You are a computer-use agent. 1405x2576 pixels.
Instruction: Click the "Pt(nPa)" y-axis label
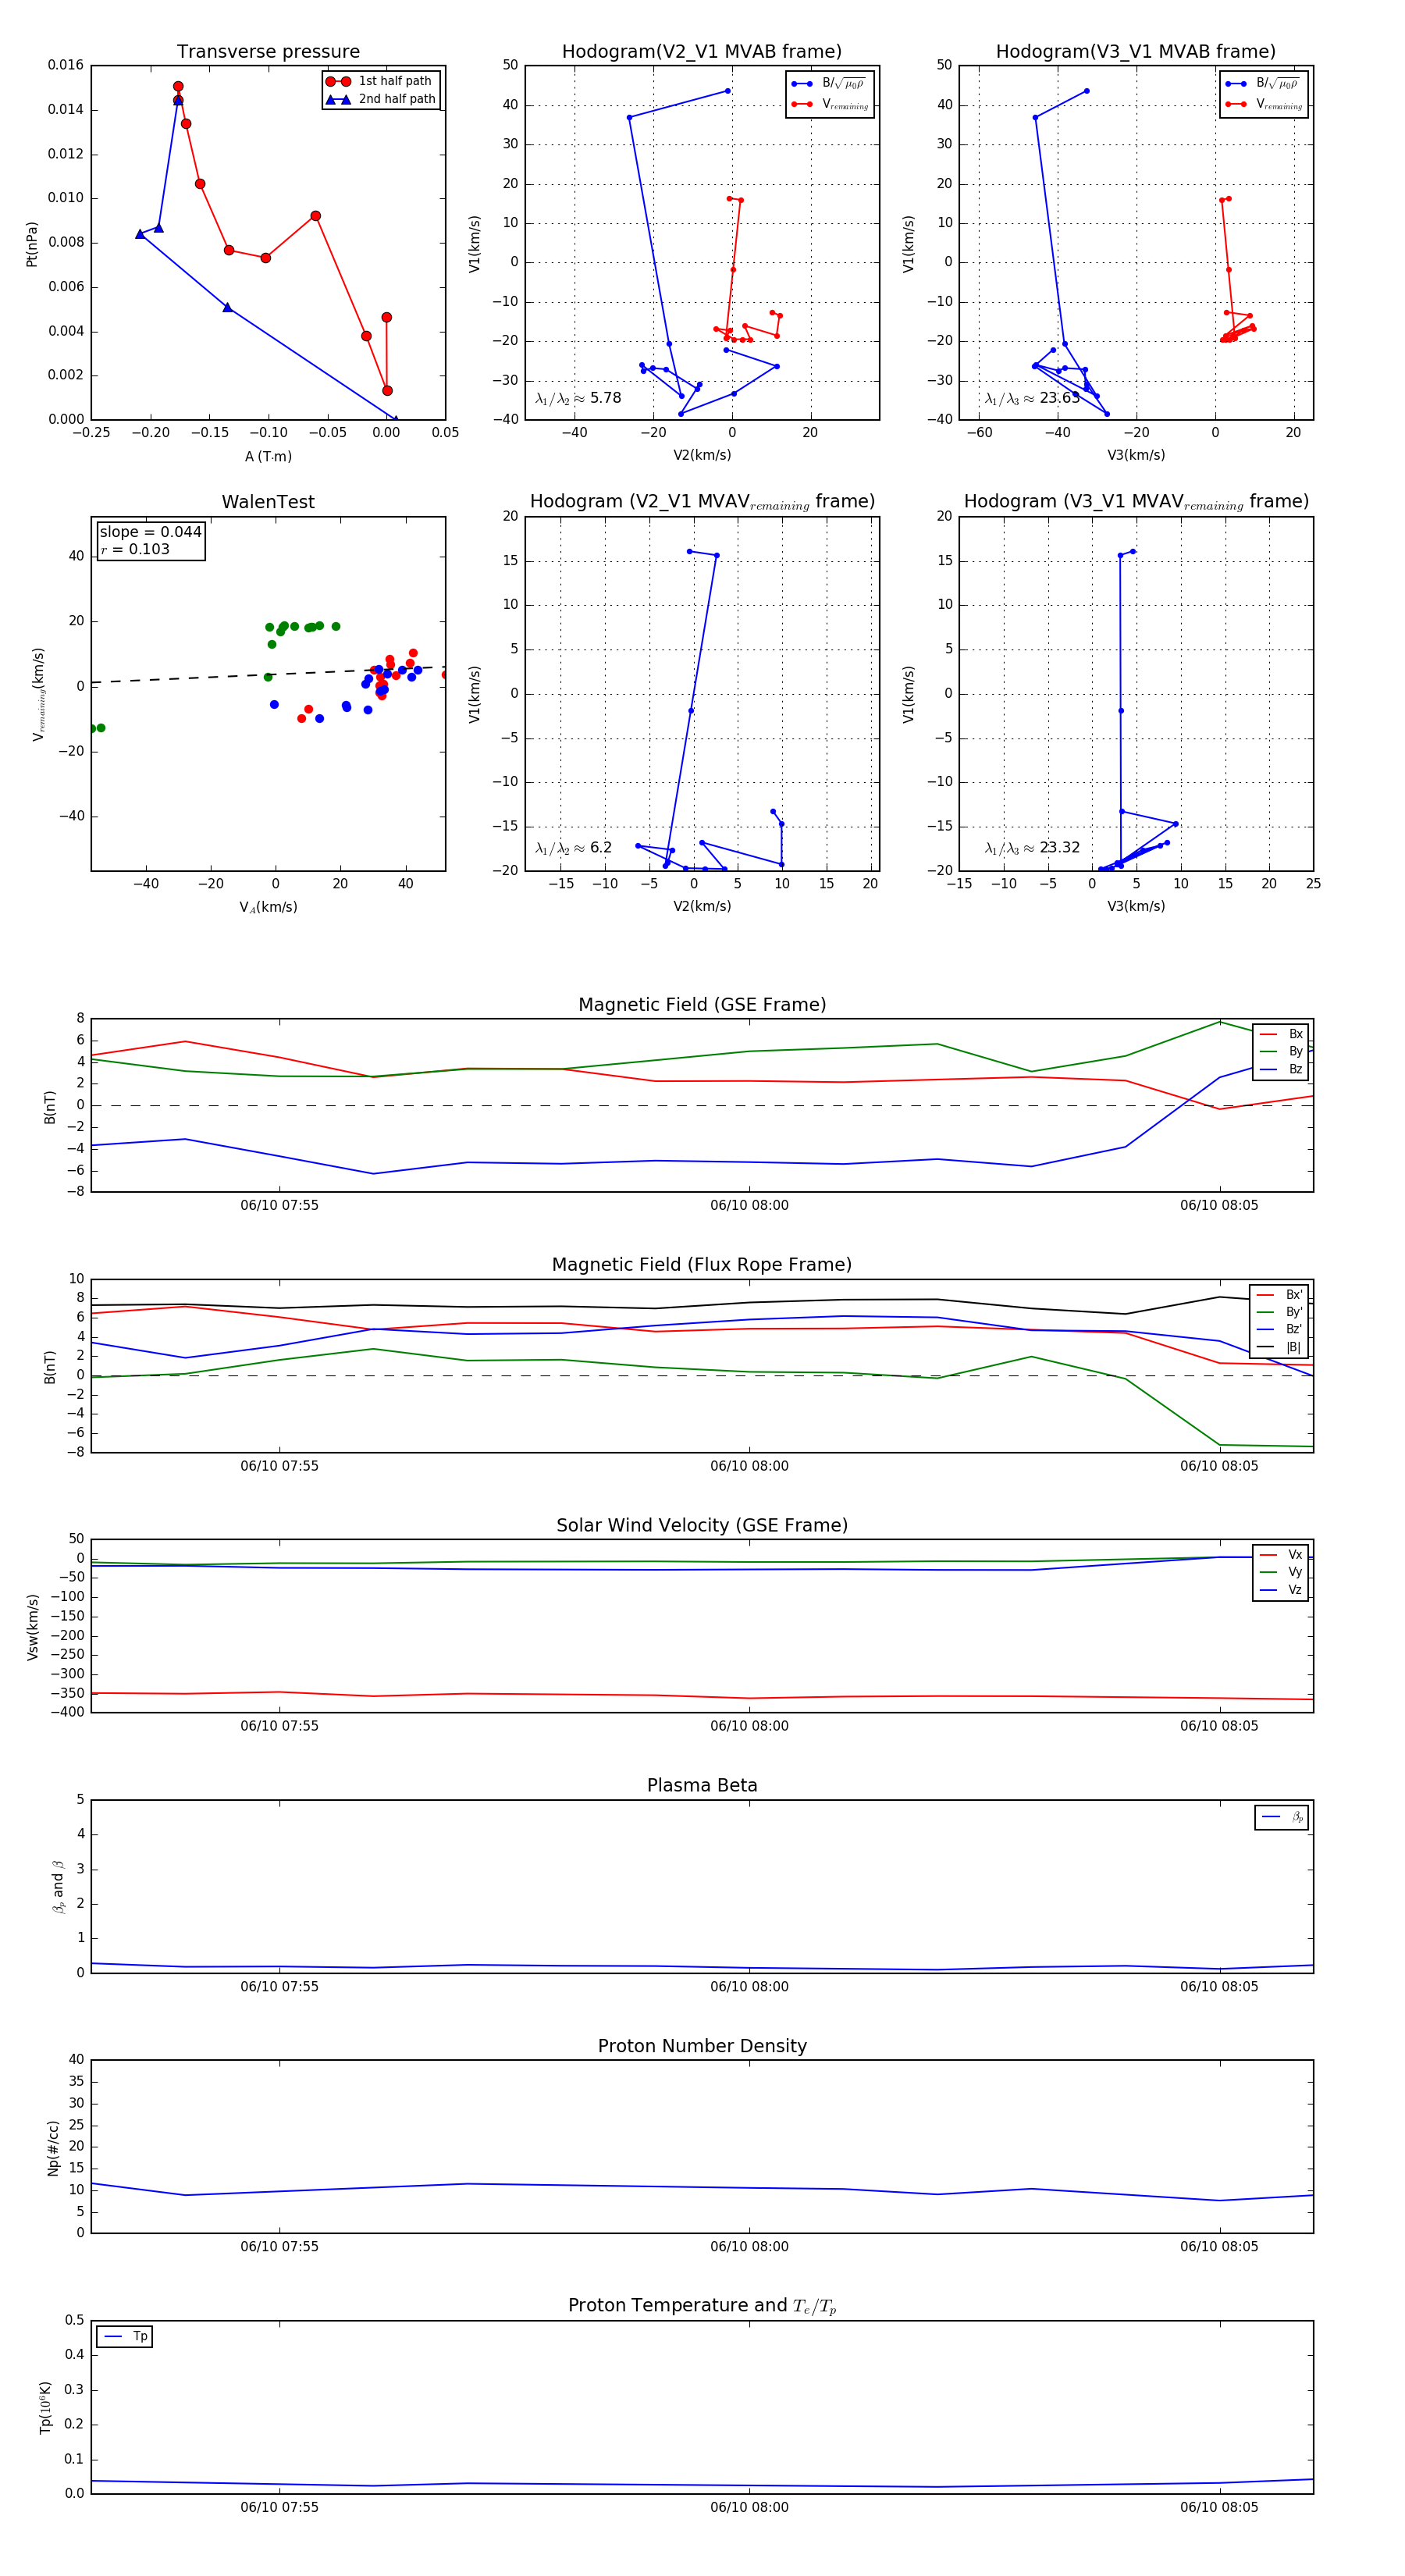32,243
